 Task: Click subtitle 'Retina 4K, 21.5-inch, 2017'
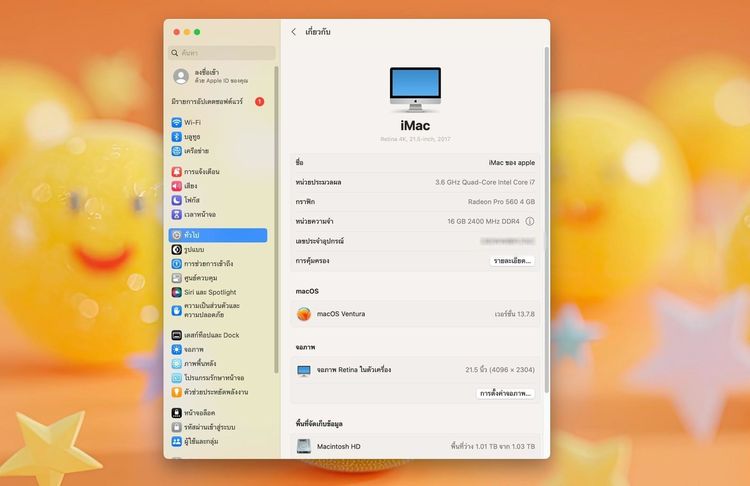click(415, 139)
